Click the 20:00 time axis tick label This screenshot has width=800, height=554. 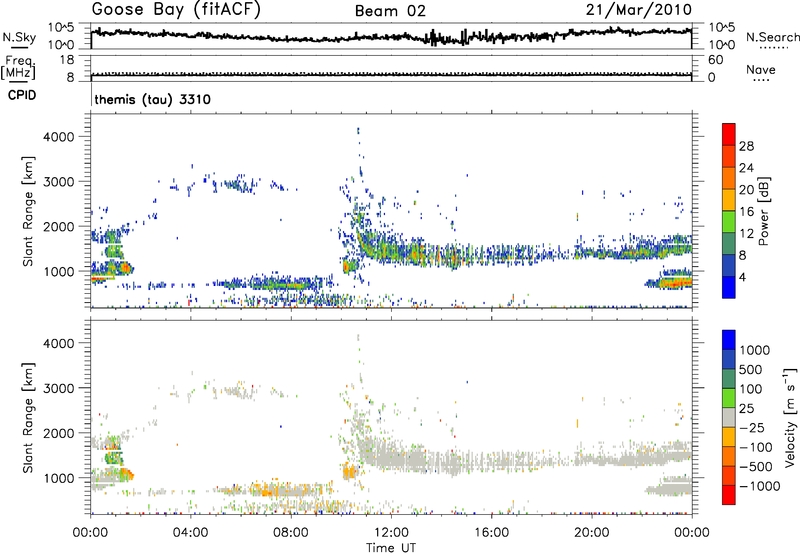pyautogui.click(x=591, y=533)
